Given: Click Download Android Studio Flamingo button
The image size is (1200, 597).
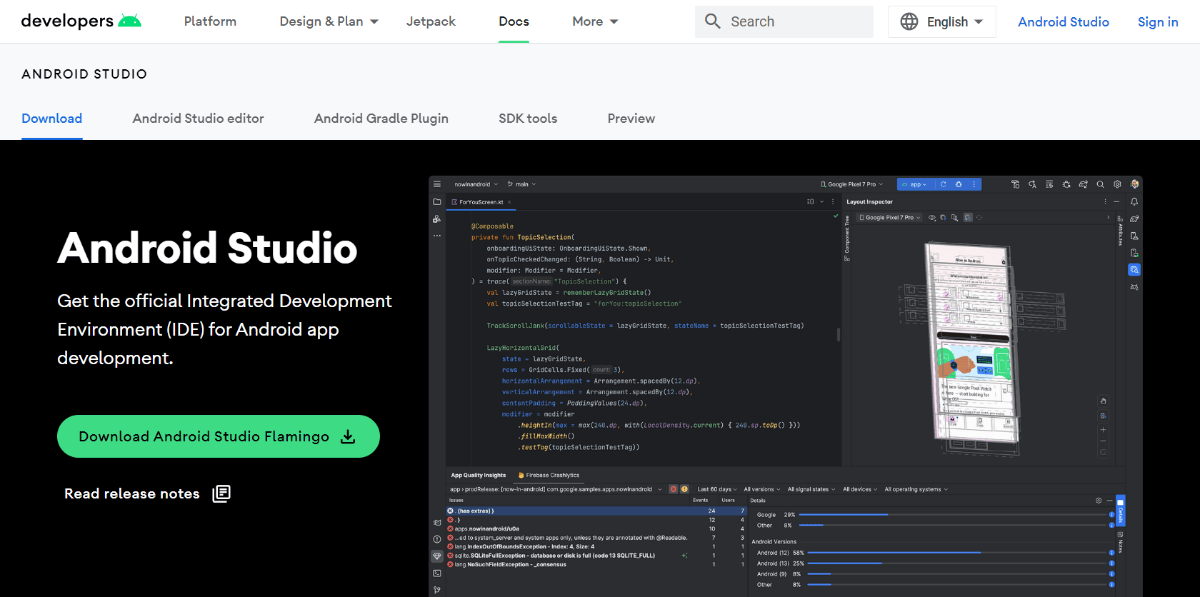Looking at the screenshot, I should 218,436.
